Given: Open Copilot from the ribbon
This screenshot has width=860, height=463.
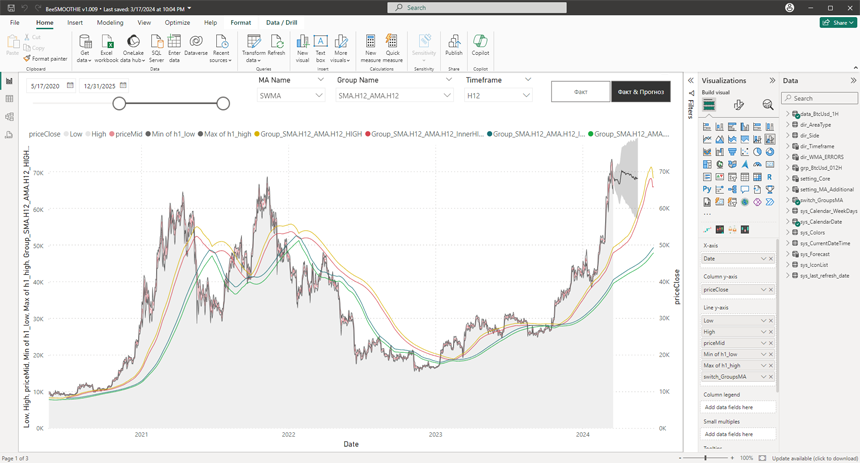Looking at the screenshot, I should coord(480,45).
